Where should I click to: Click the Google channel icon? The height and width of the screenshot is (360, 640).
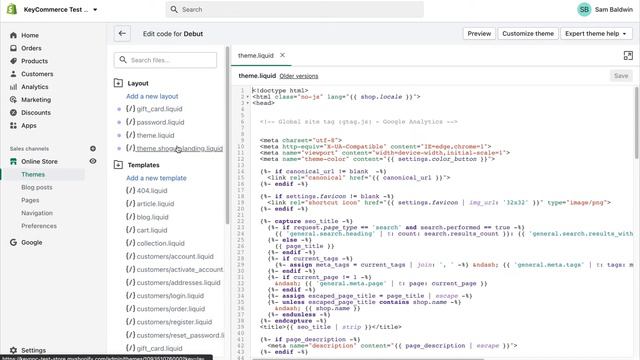click(13, 242)
